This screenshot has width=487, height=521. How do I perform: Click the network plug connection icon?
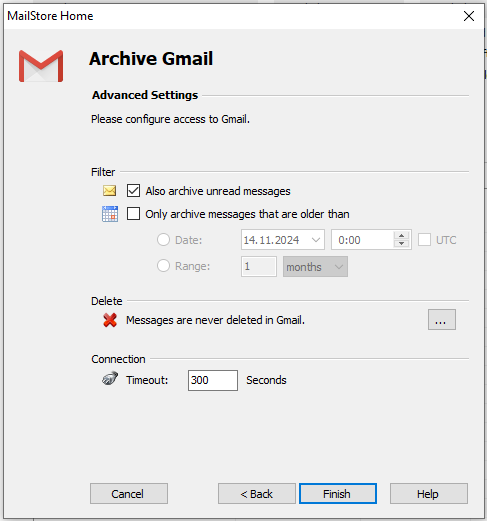(x=110, y=379)
